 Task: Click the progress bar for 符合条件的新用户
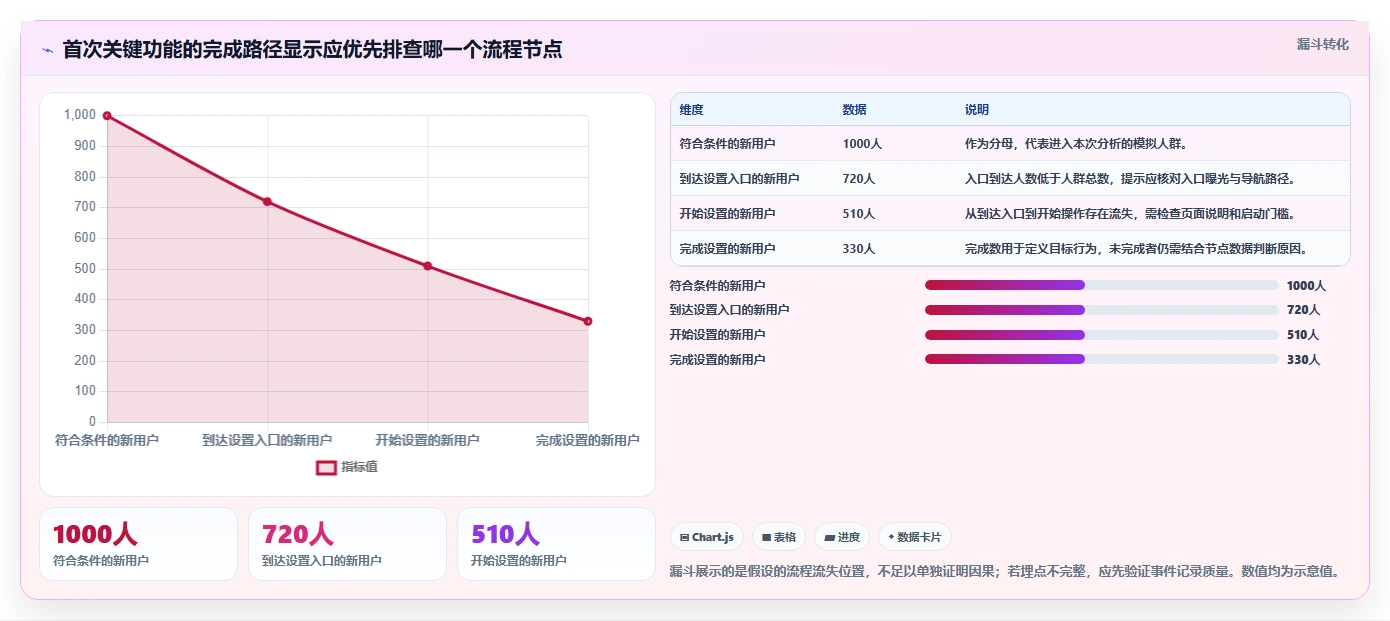coord(1101,285)
